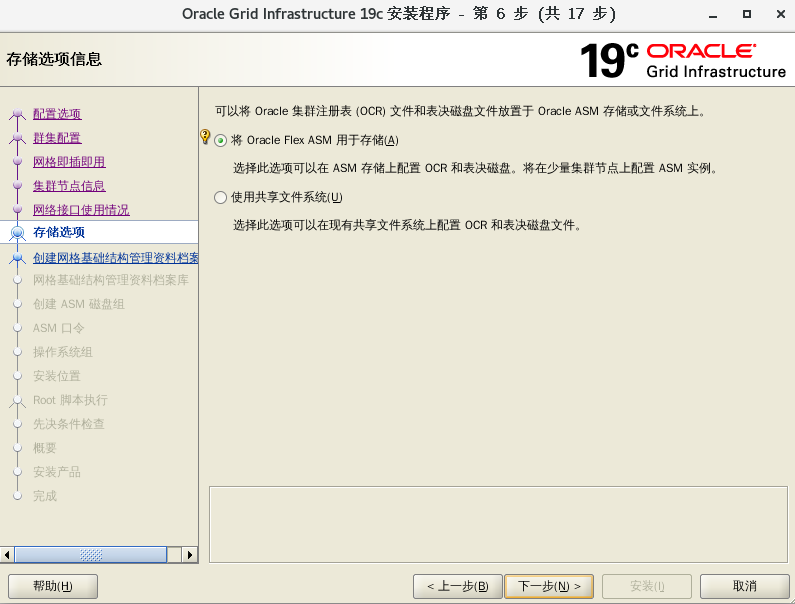
Task: Click the 帮助(H) help button
Action: pos(53,586)
